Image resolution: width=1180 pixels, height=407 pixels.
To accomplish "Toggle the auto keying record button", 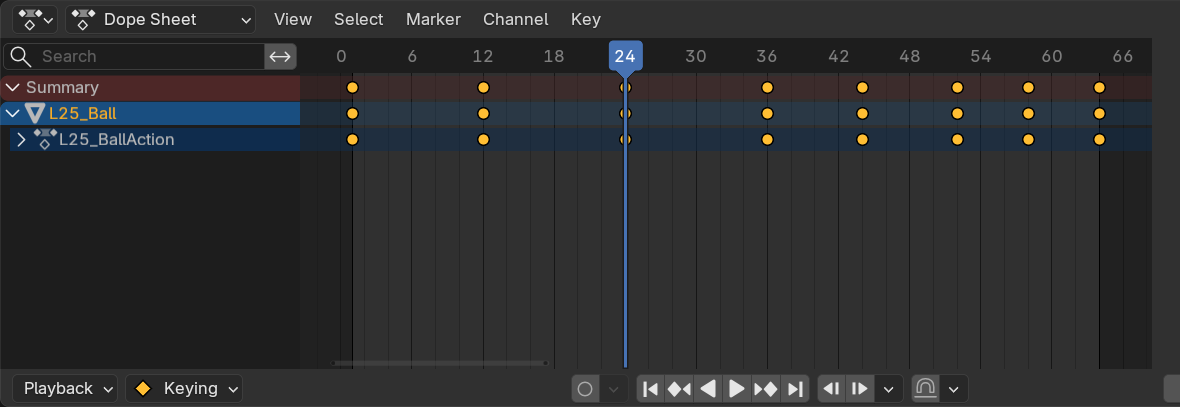I will click(585, 390).
